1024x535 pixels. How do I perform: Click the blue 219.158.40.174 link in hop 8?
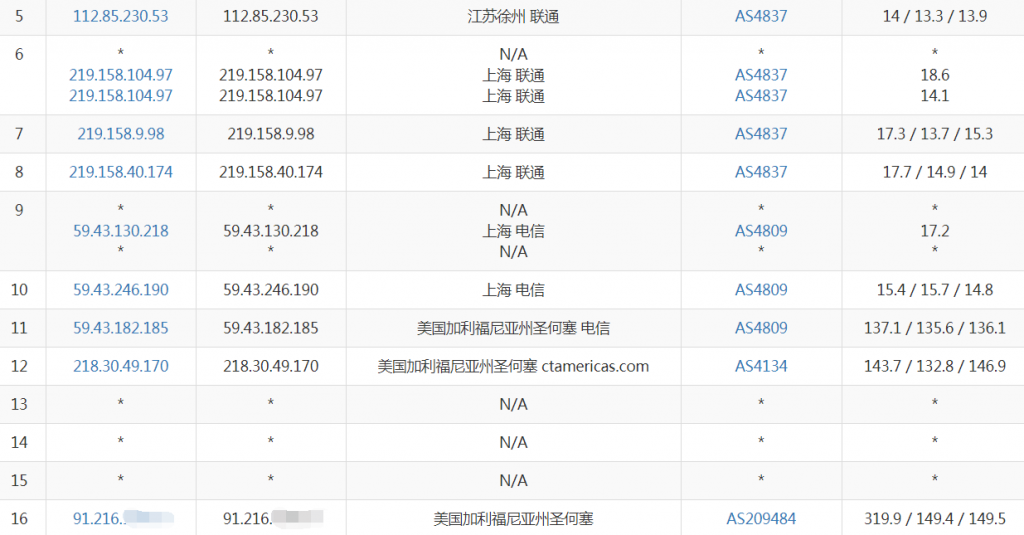(x=121, y=172)
